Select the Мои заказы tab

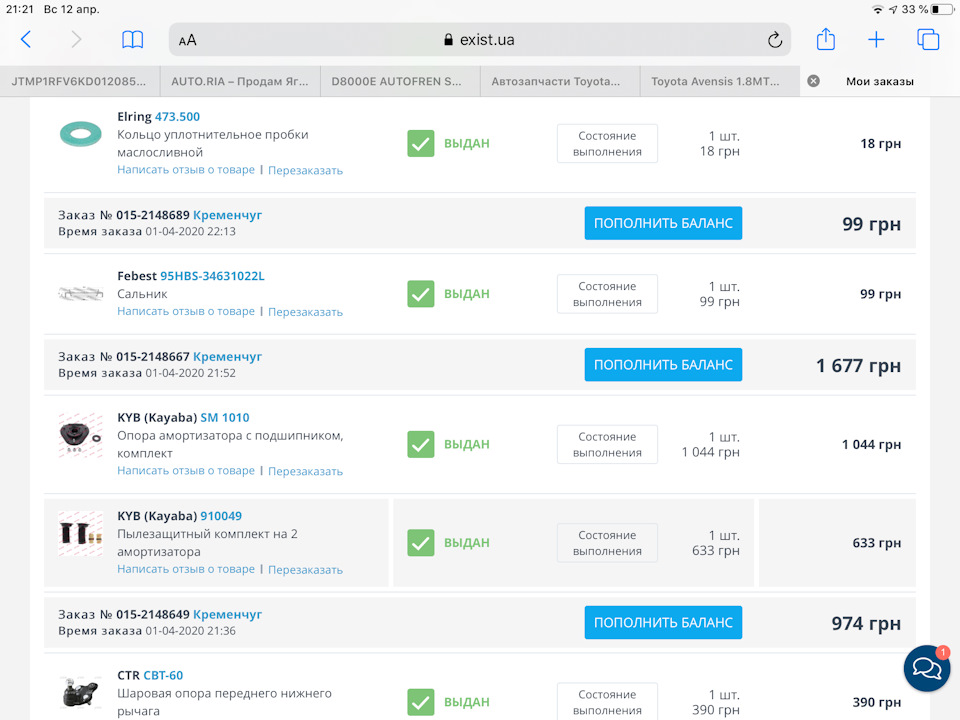[880, 81]
